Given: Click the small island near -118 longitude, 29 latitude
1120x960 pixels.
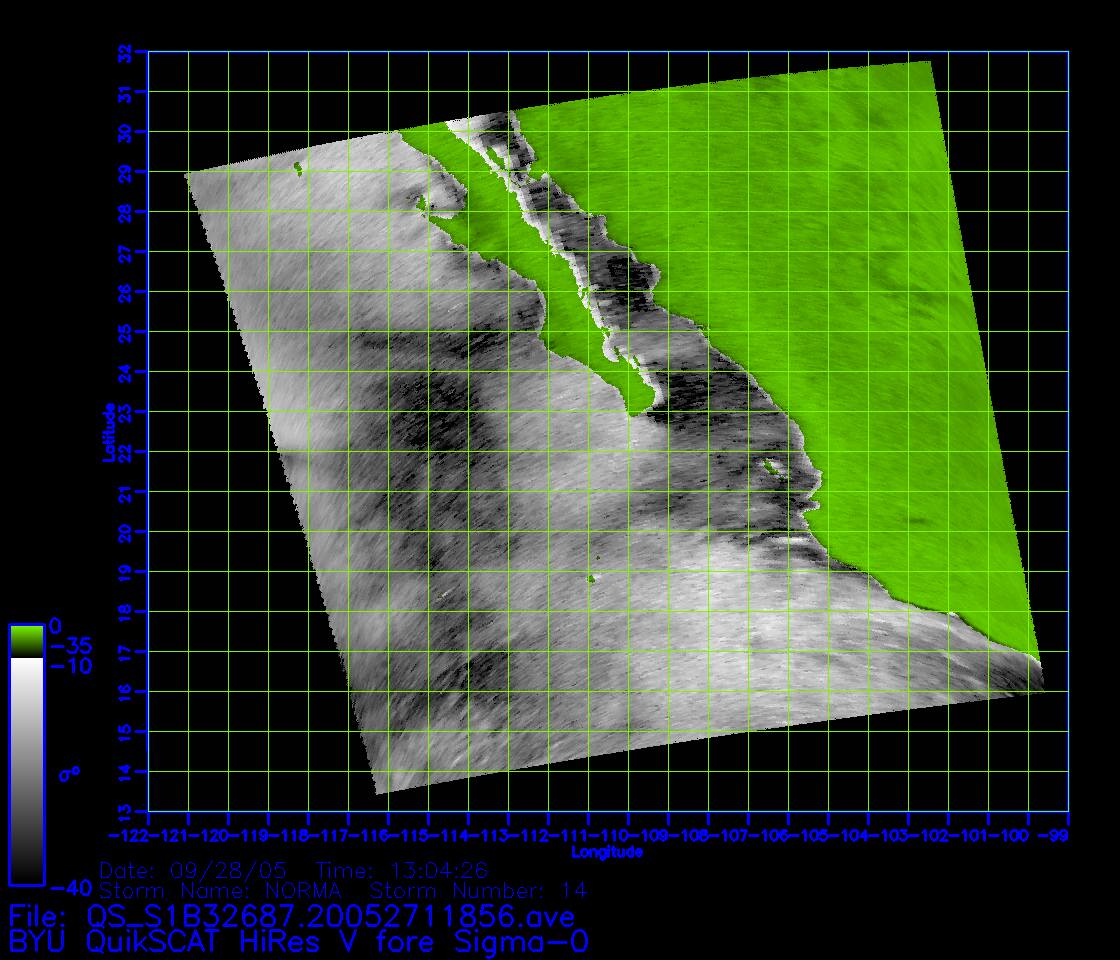Looking at the screenshot, I should pyautogui.click(x=298, y=170).
